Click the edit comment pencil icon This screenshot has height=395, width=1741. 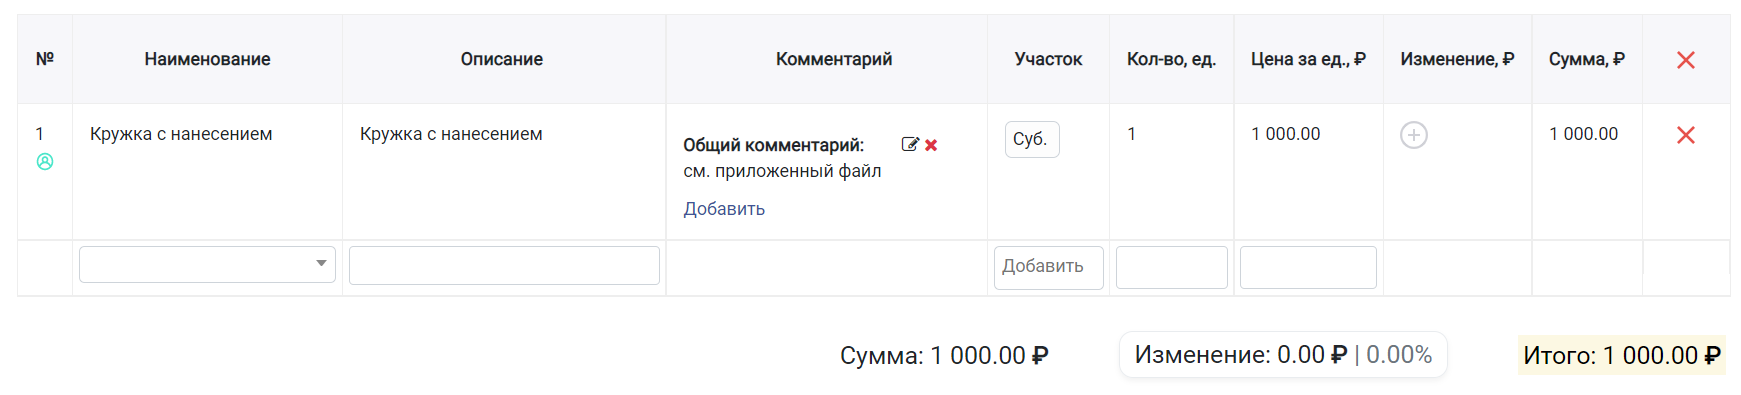(910, 144)
